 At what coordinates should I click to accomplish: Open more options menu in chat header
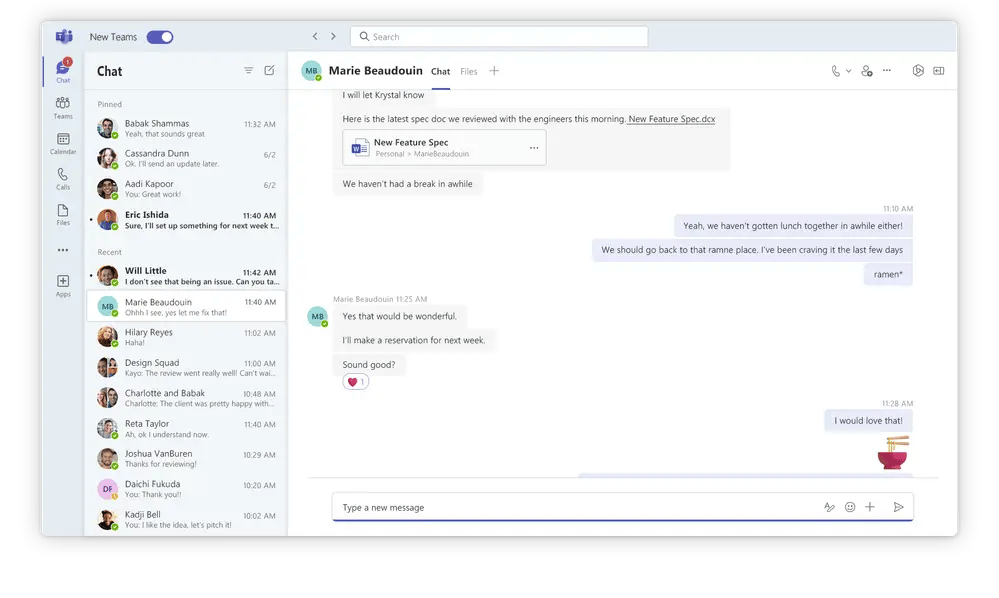(887, 71)
